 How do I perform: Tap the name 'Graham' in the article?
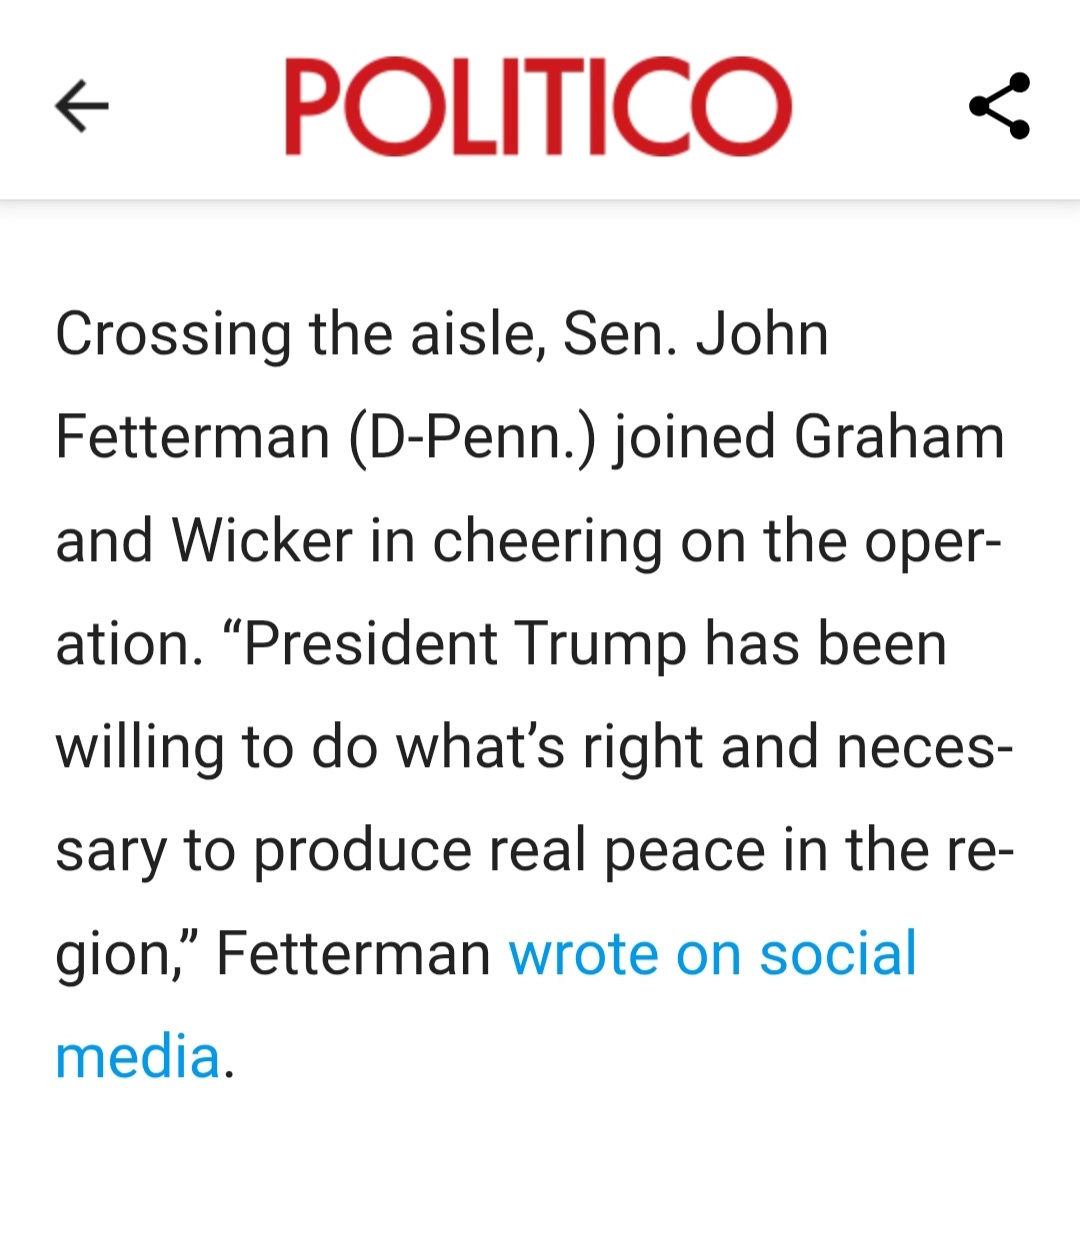pos(899,438)
